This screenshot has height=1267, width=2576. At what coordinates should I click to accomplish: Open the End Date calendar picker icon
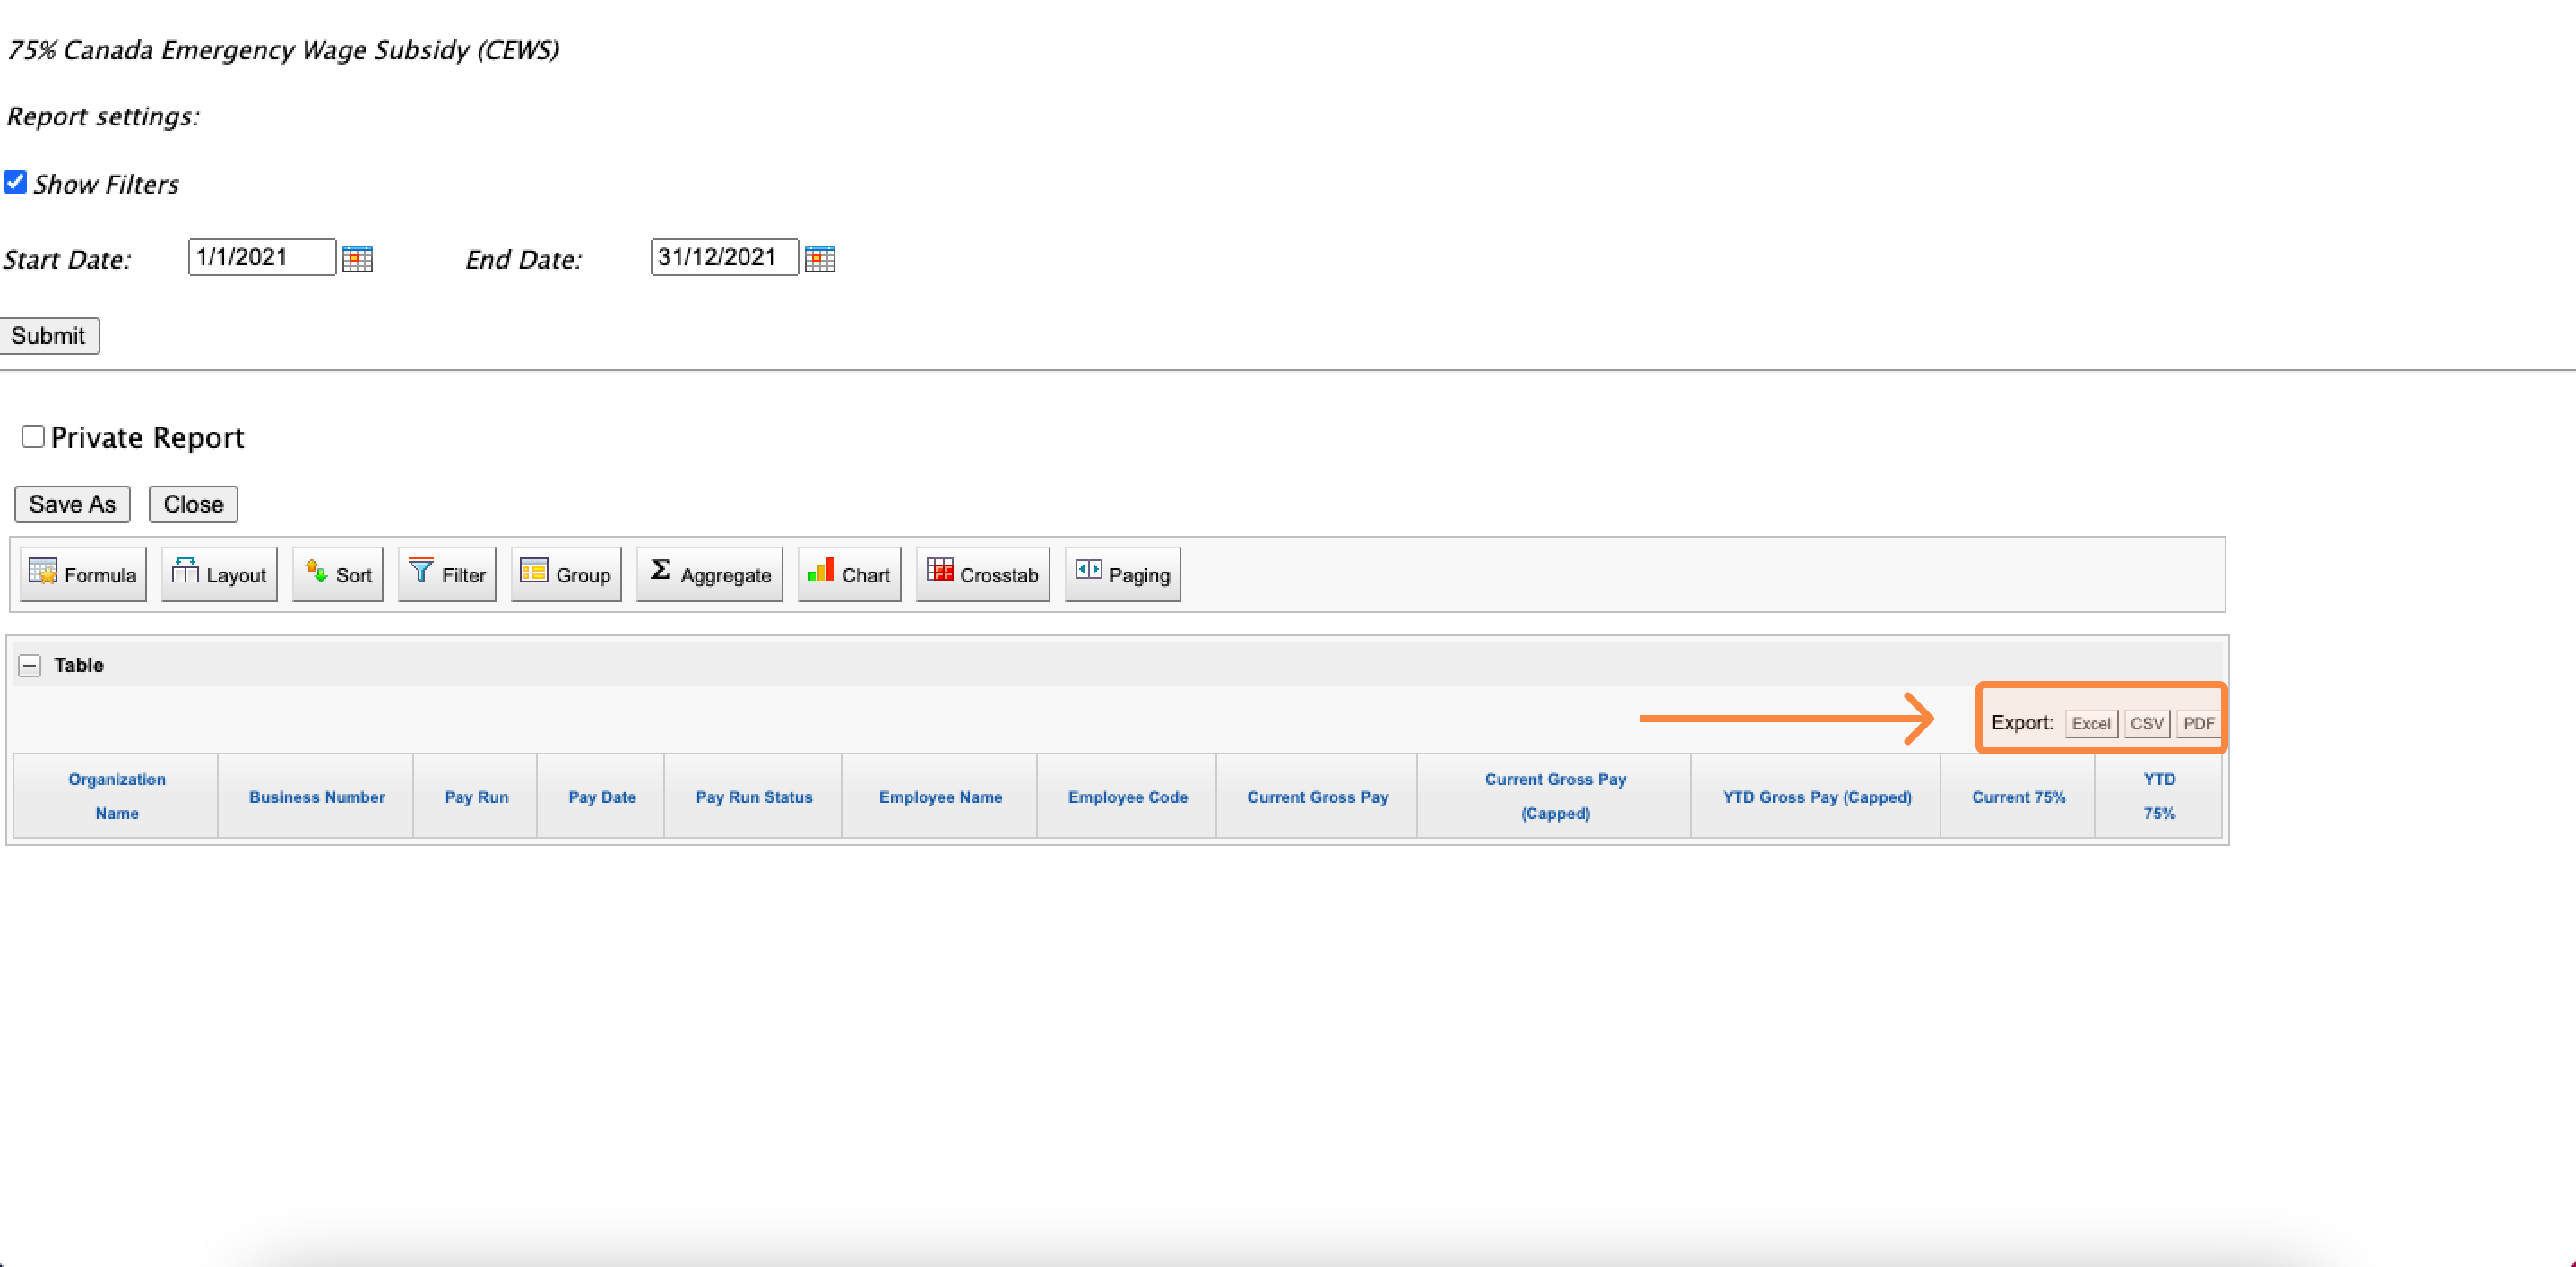point(819,258)
